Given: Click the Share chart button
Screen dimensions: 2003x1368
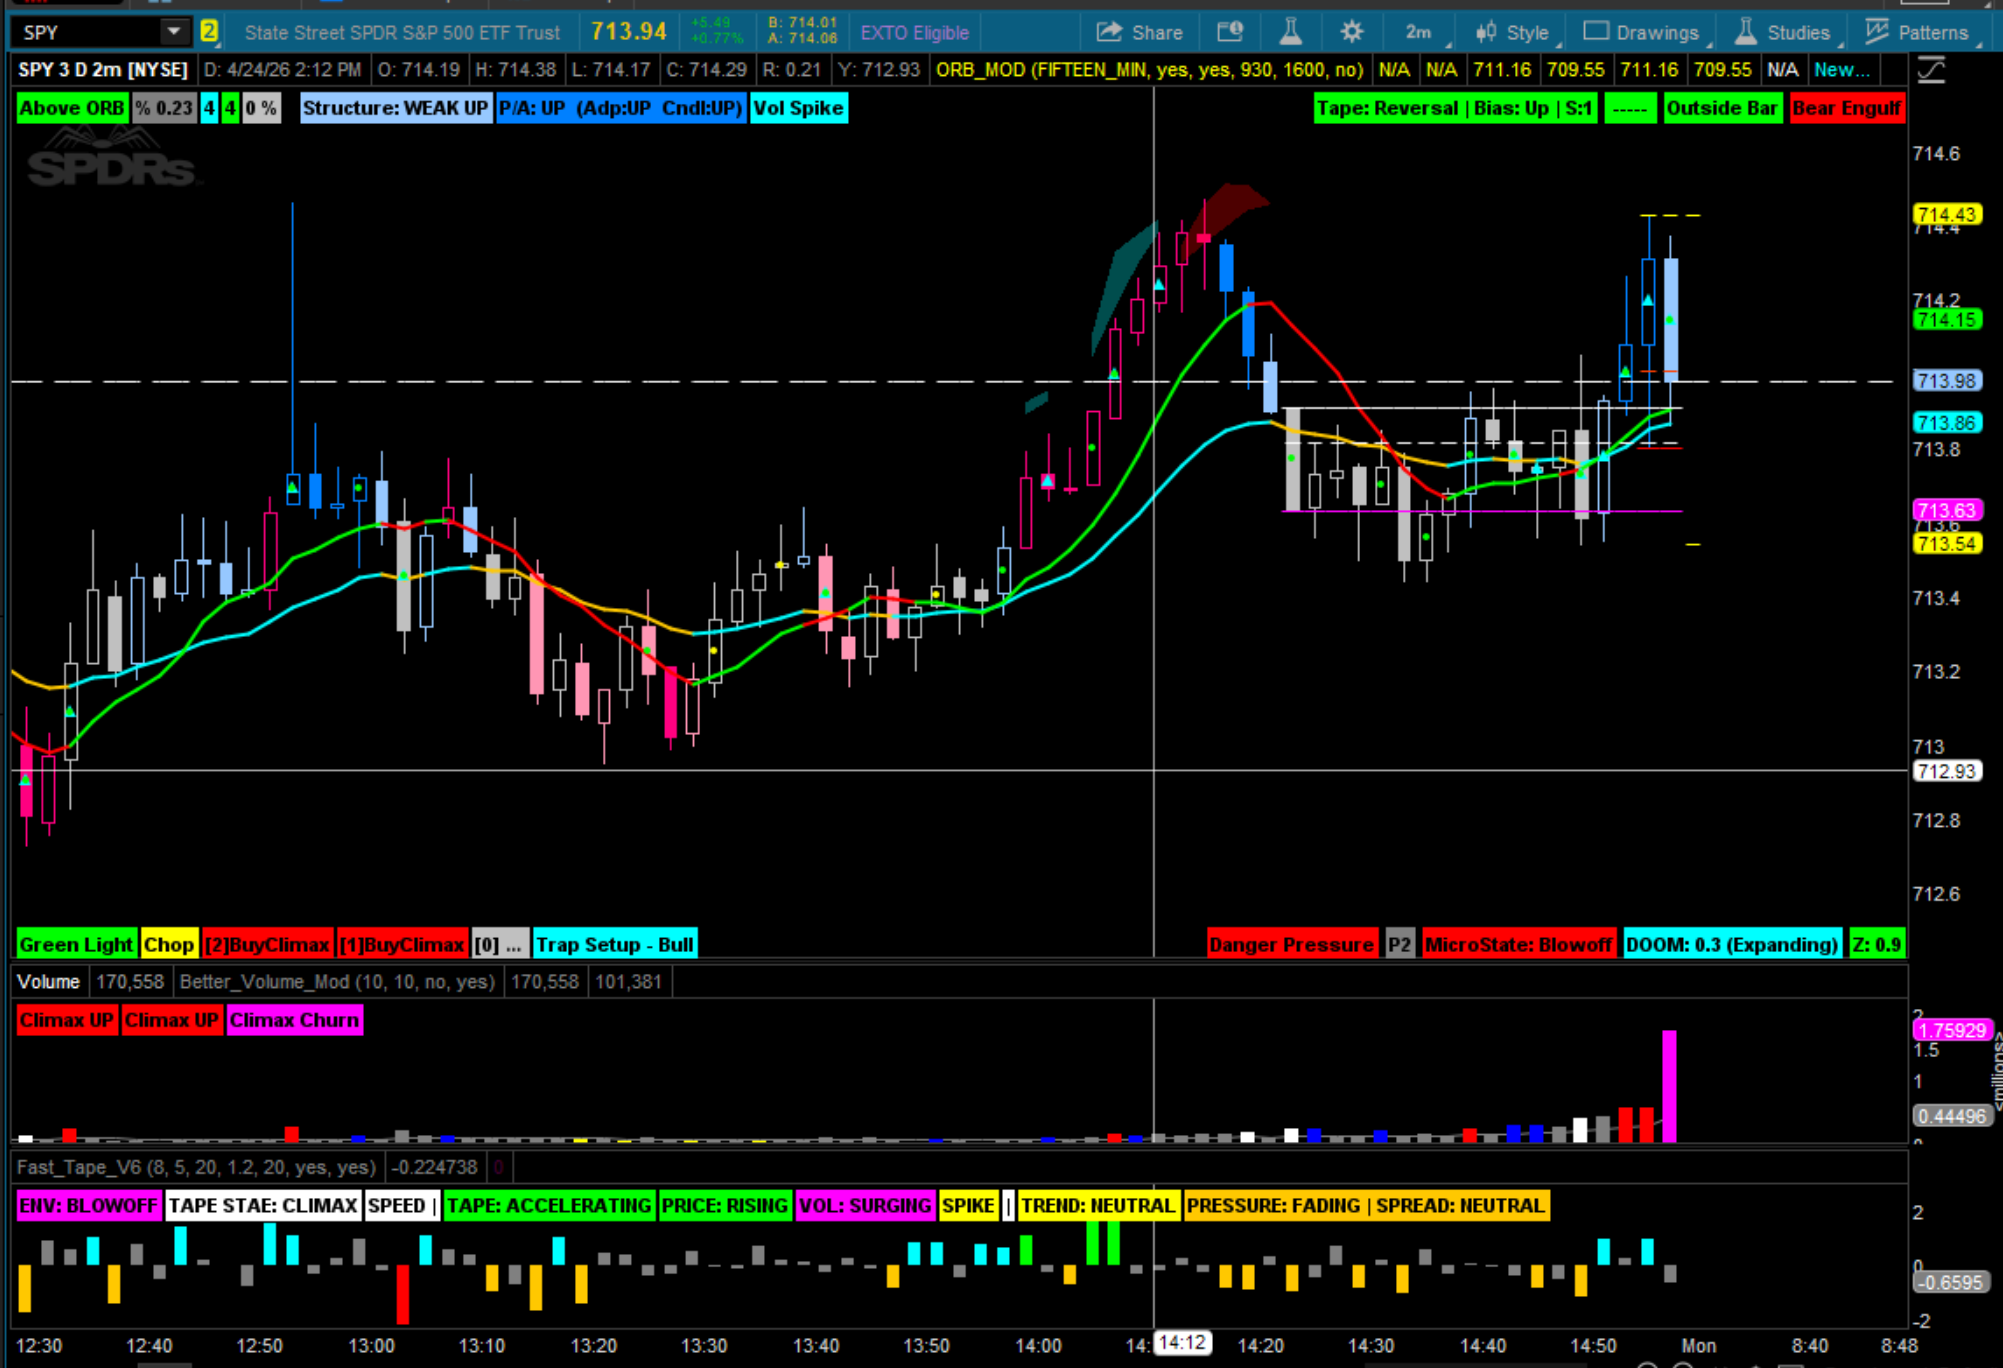Looking at the screenshot, I should pyautogui.click(x=1140, y=32).
